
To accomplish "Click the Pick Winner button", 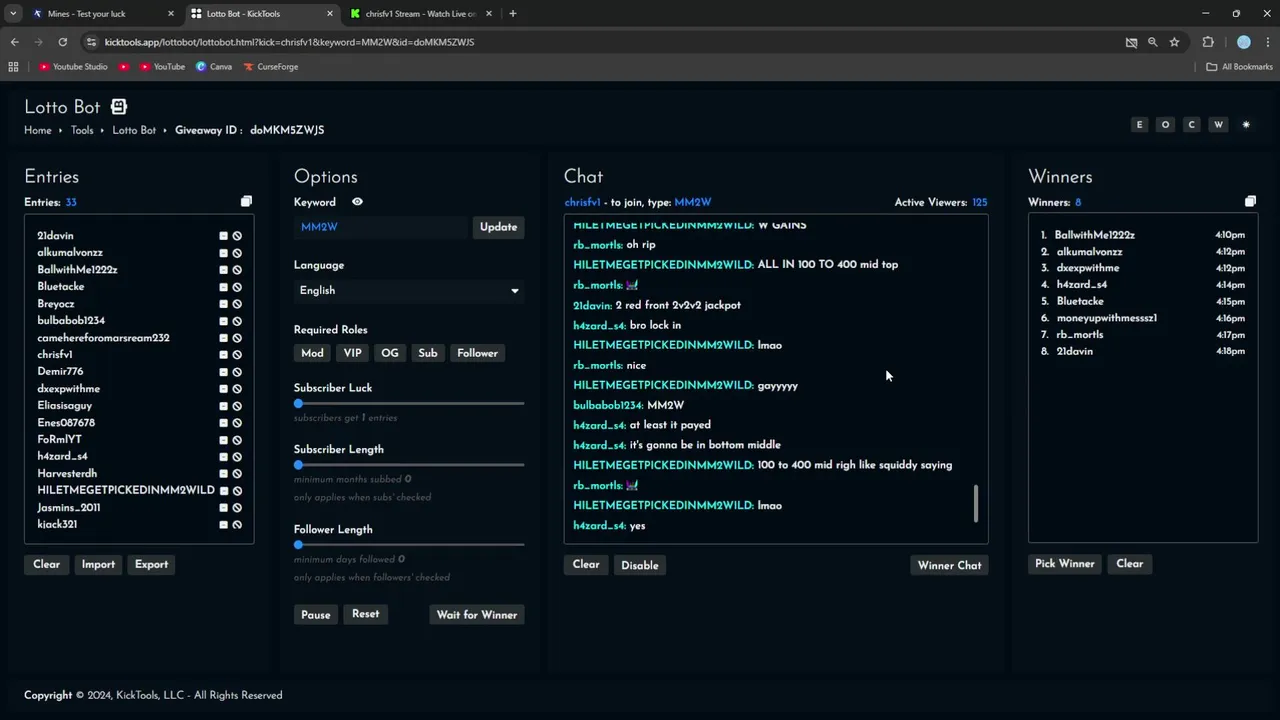I will 1065,564.
